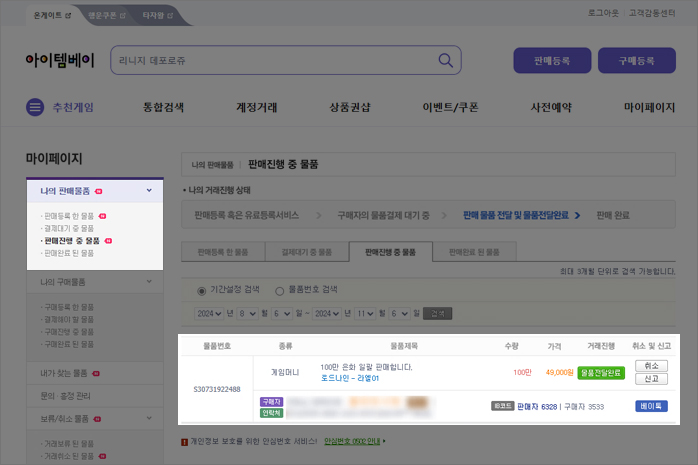Open the end day dropdown next to 11 월
This screenshot has width=698, height=465.
click(400, 314)
